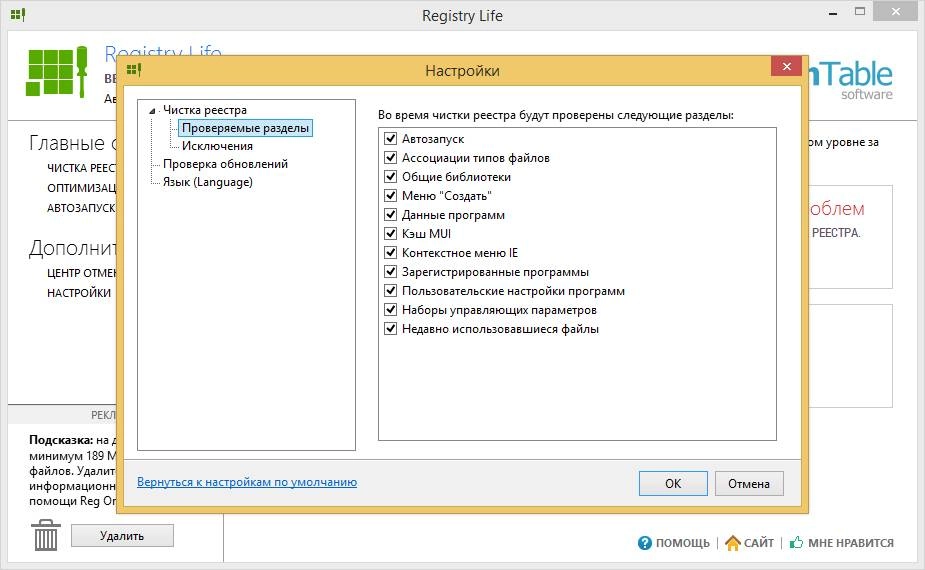The height and width of the screenshot is (570, 925).
Task: Open ЦЕНТР ОТМЕНЫ in main sidebar
Action: click(x=81, y=273)
